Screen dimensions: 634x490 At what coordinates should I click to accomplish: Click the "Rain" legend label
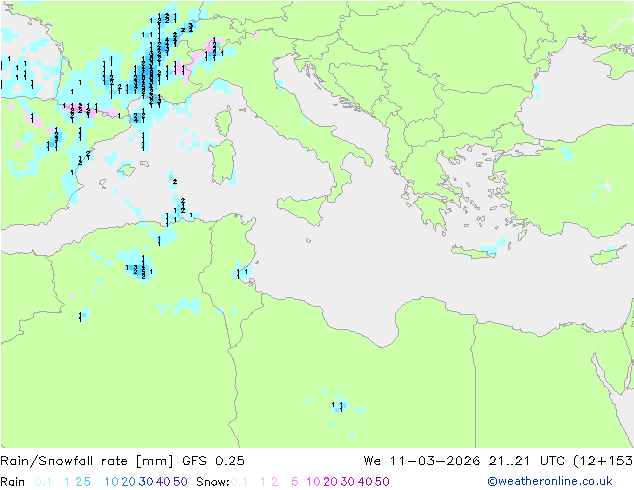(13, 482)
